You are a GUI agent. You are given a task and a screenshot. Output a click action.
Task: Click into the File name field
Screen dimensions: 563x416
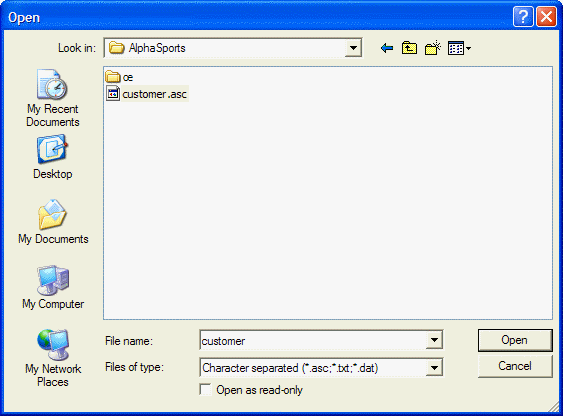313,340
